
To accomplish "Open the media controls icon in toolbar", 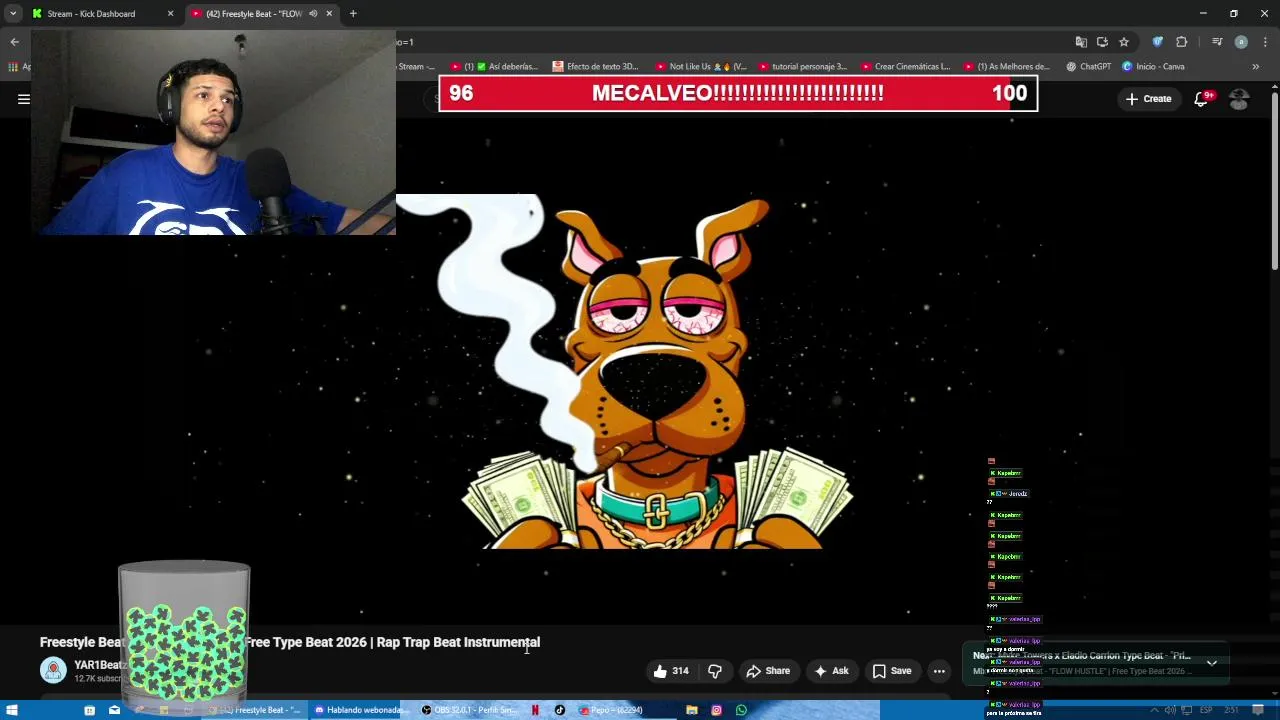I will click(1217, 42).
